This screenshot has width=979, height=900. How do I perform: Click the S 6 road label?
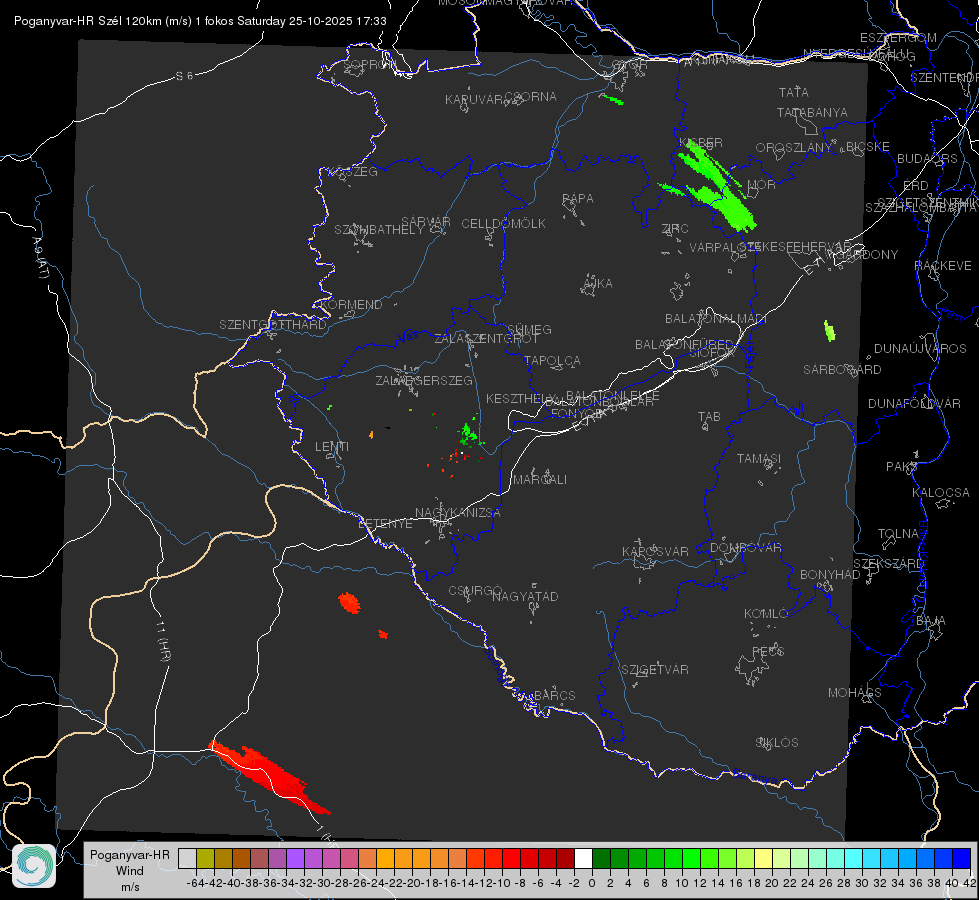[x=184, y=76]
